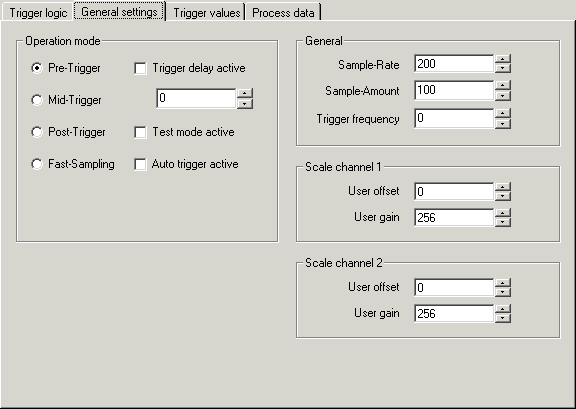Decrease the Trigger frequency value
The height and width of the screenshot is (409, 576).
503,123
